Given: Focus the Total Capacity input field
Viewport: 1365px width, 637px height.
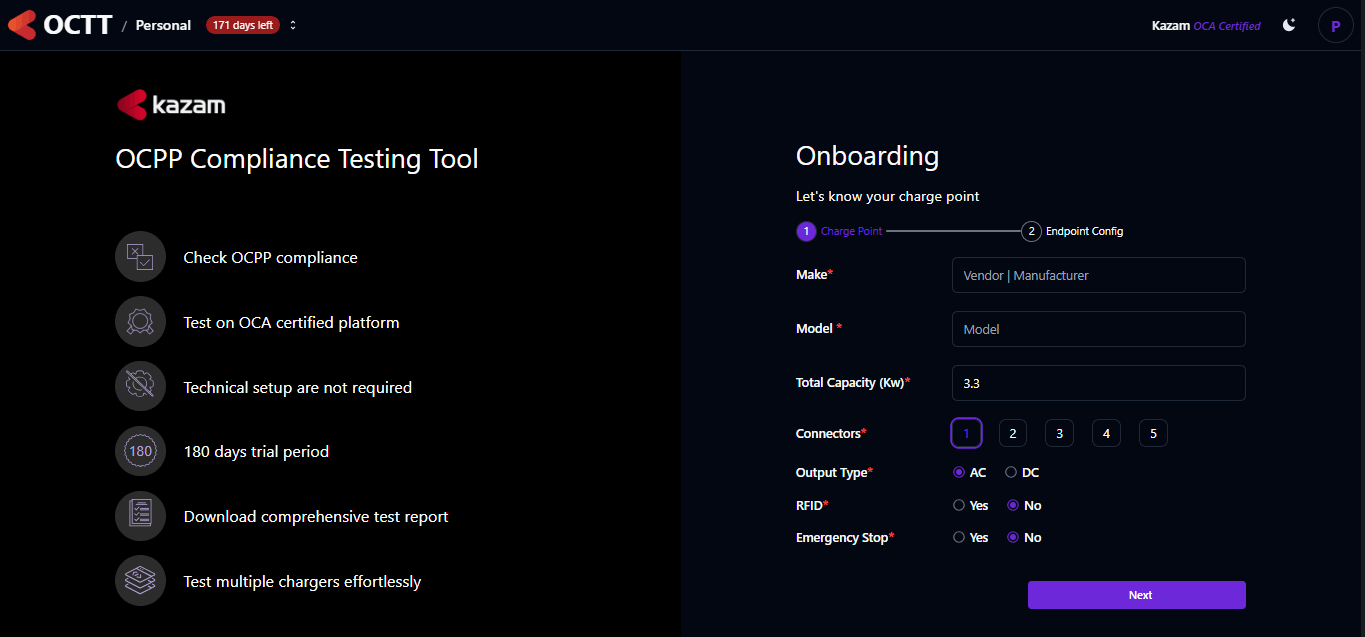Looking at the screenshot, I should (x=1099, y=383).
